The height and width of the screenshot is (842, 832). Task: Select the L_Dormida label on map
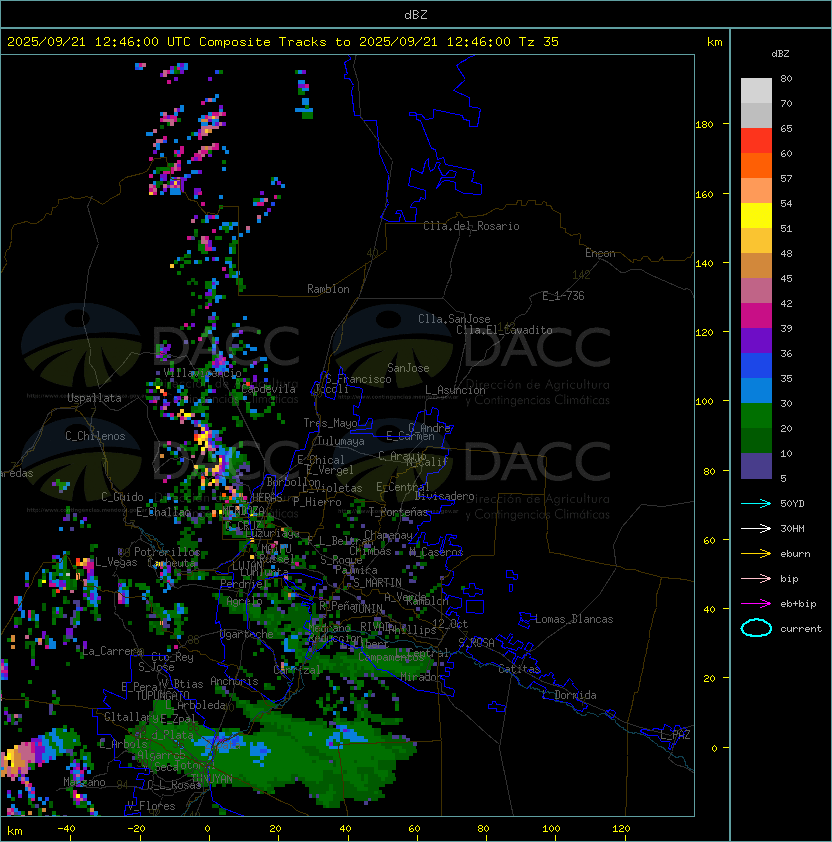[569, 695]
